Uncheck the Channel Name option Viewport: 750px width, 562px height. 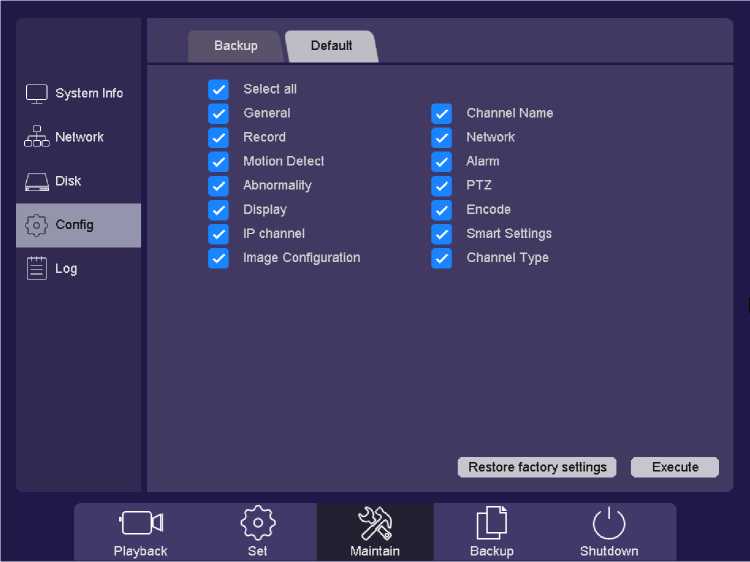442,113
